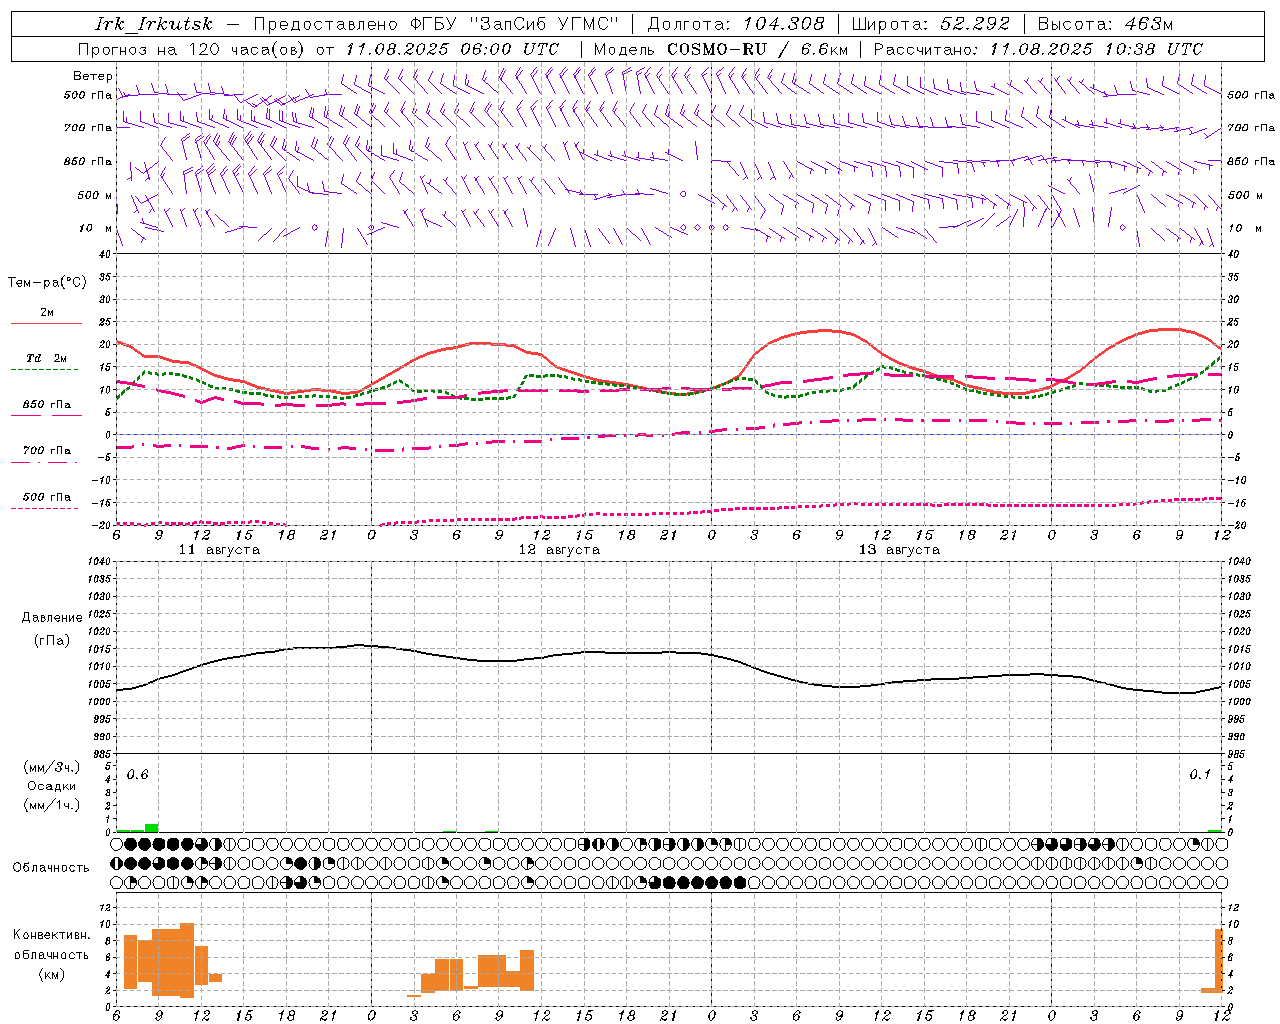Image resolution: width=1280 pixels, height=1024 pixels.
Task: Click the 500 гПа temperature legend entry
Action: pos(47,497)
